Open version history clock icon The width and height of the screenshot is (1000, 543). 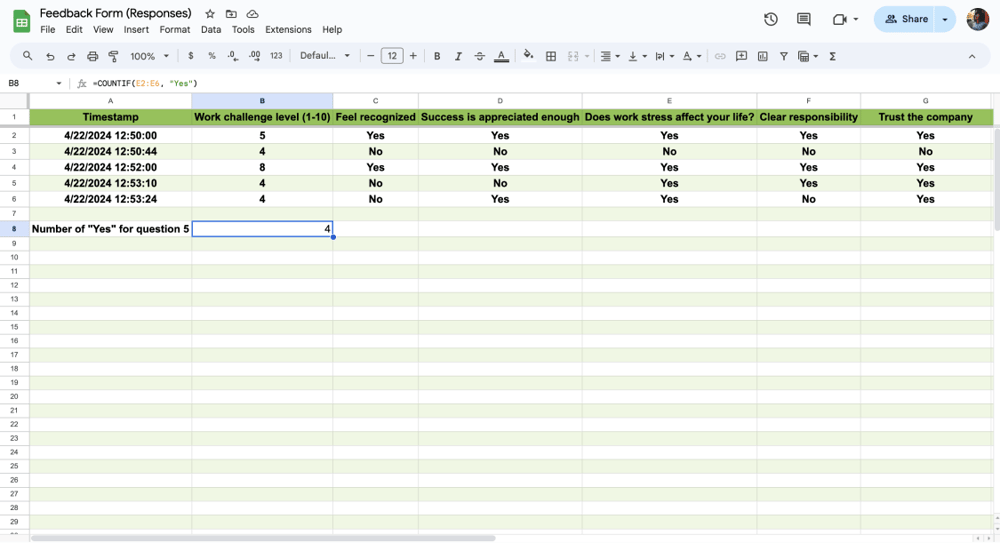click(x=771, y=19)
